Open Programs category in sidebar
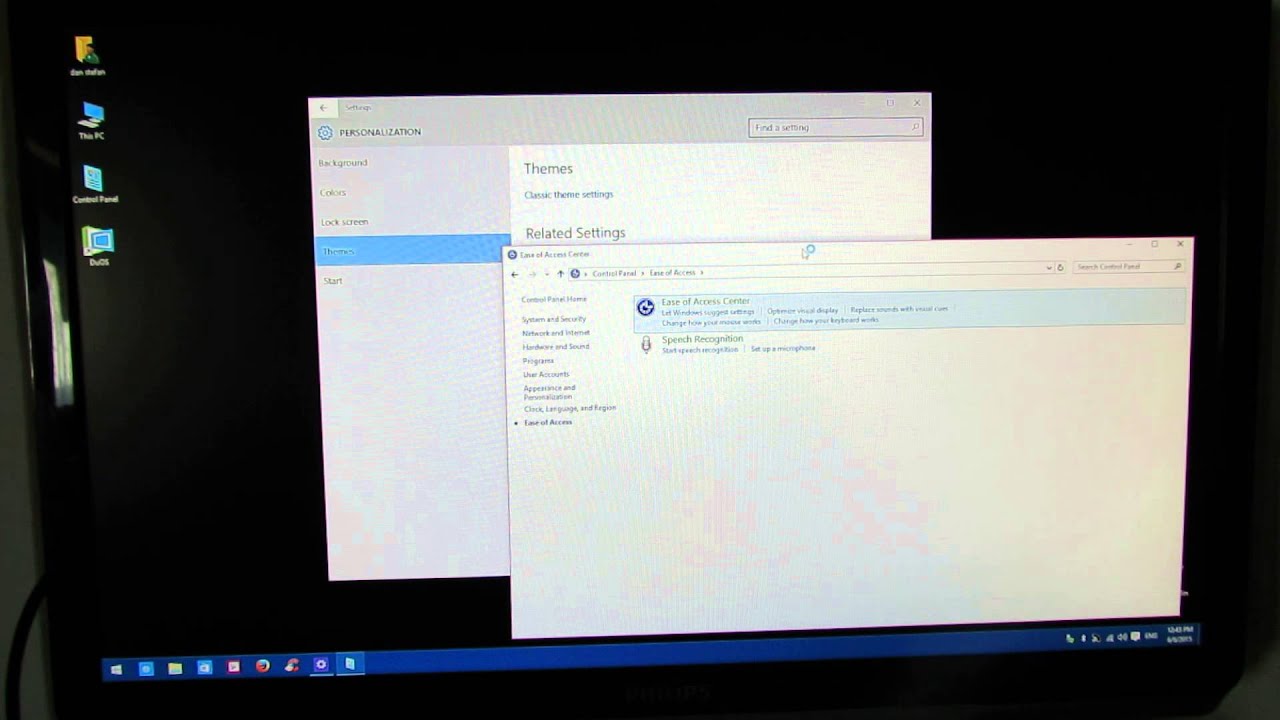 (538, 361)
